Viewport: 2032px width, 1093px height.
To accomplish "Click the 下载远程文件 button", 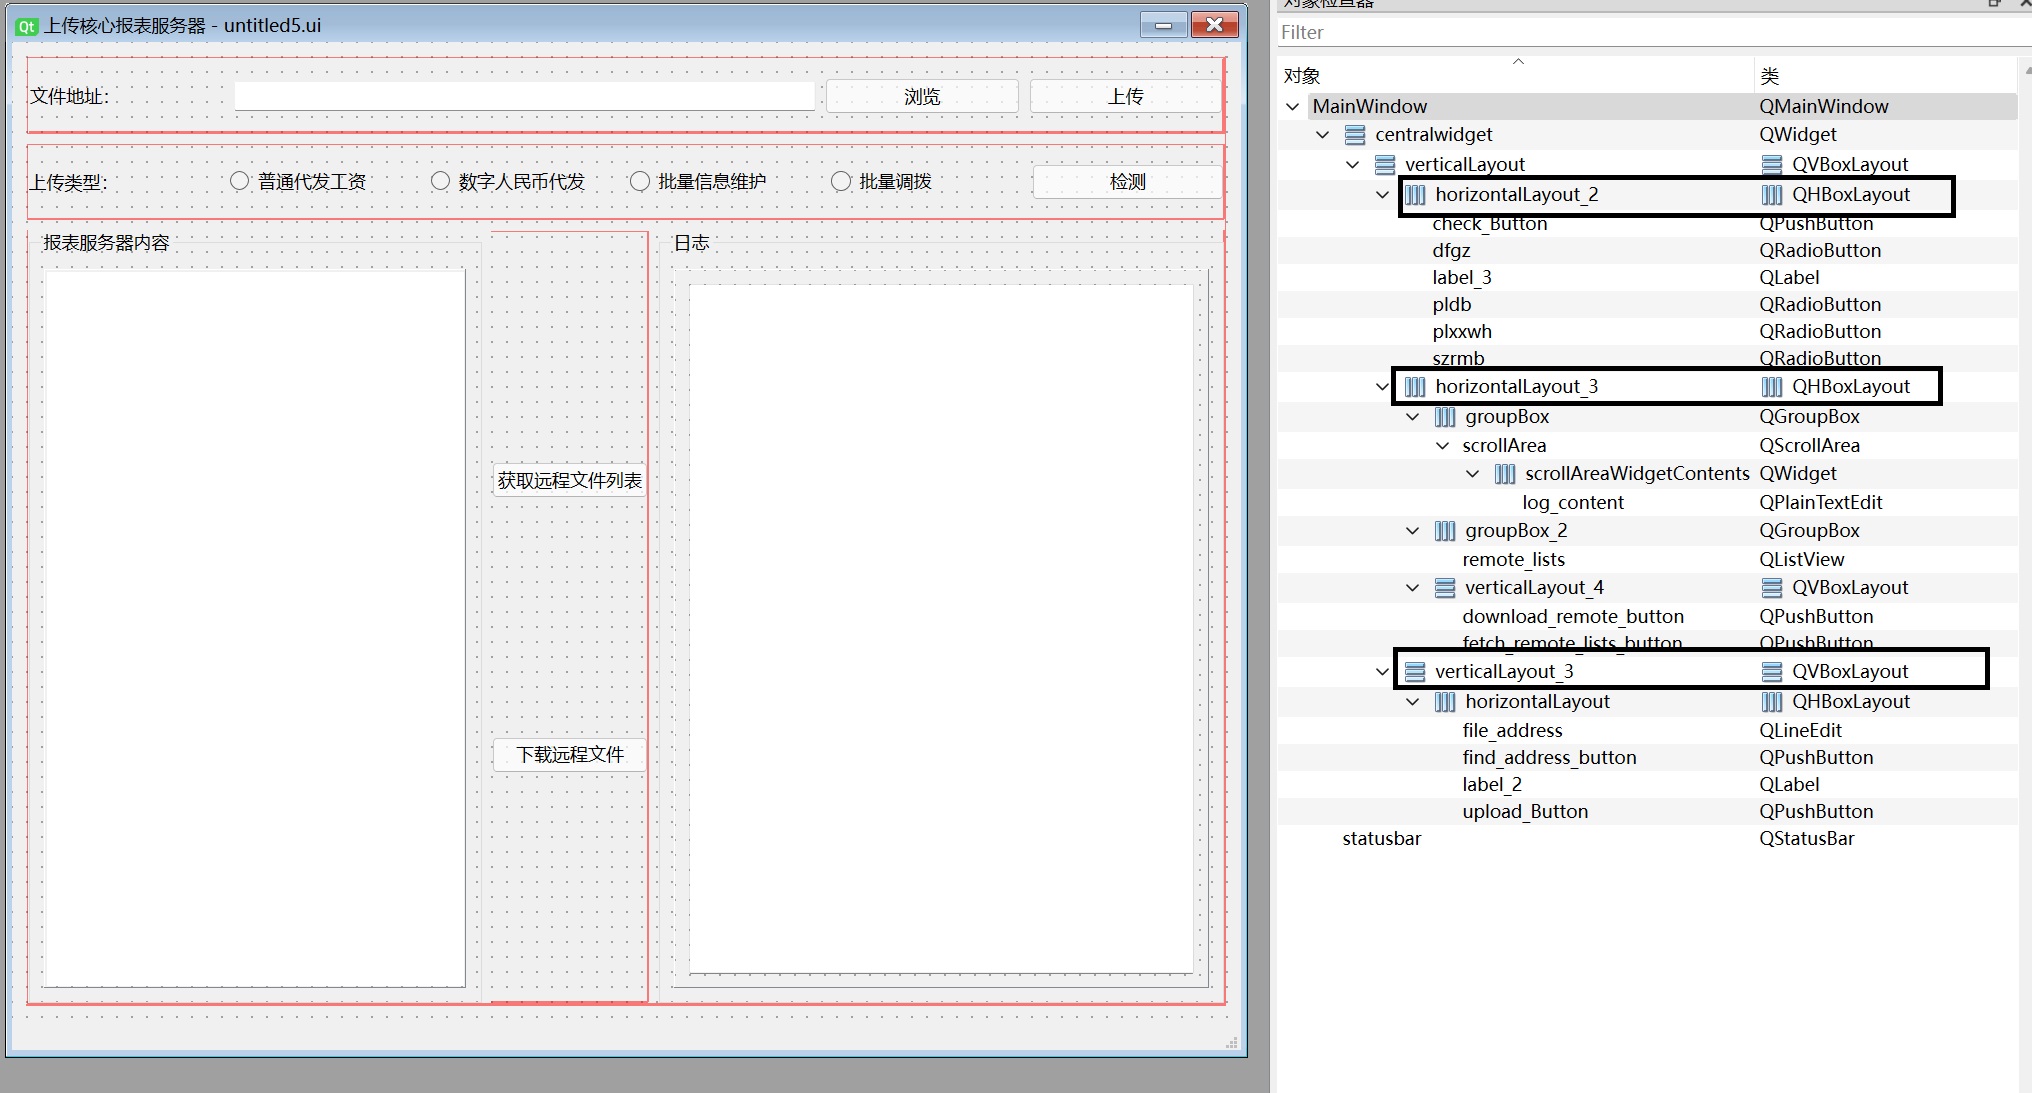I will point(569,755).
